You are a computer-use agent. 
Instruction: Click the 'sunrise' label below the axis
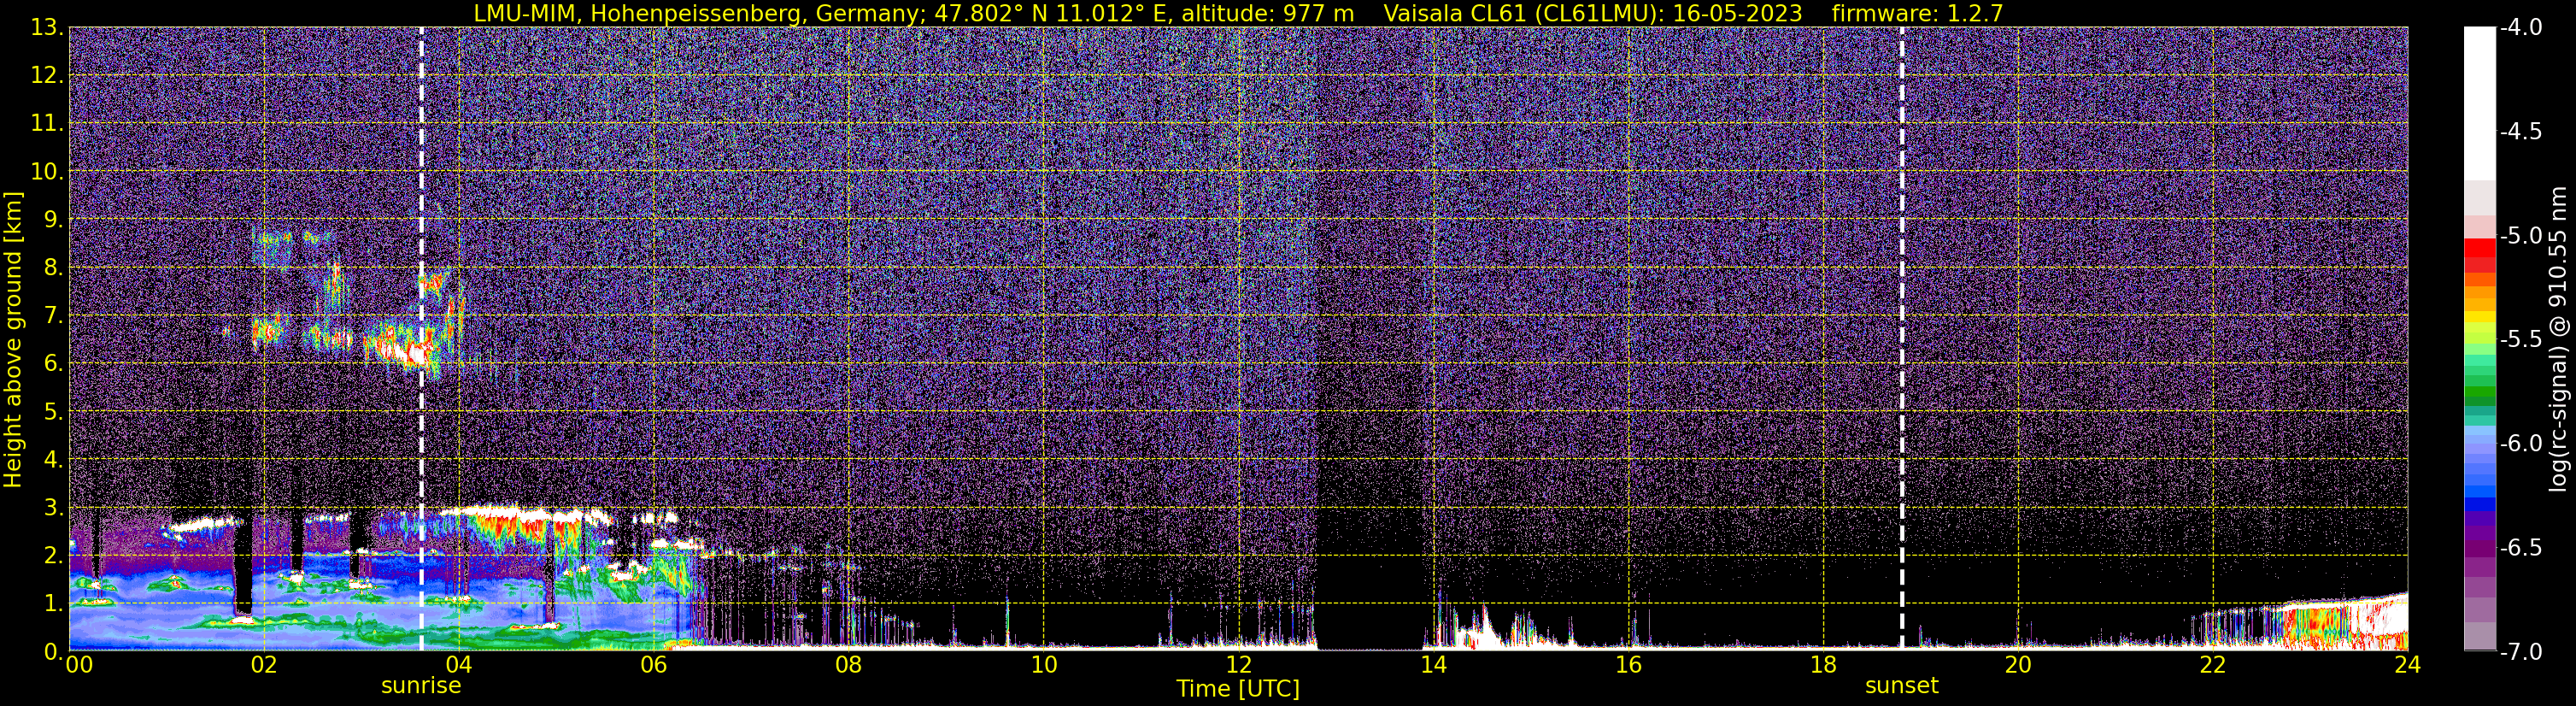click(x=421, y=686)
